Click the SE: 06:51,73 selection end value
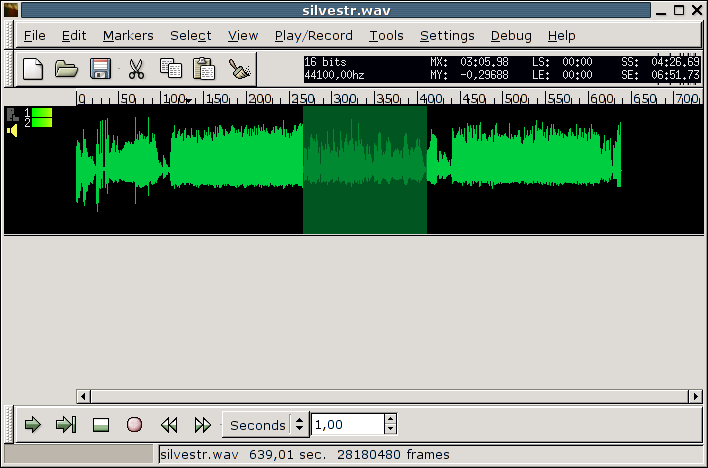Screen dimensions: 708x468 661,75
